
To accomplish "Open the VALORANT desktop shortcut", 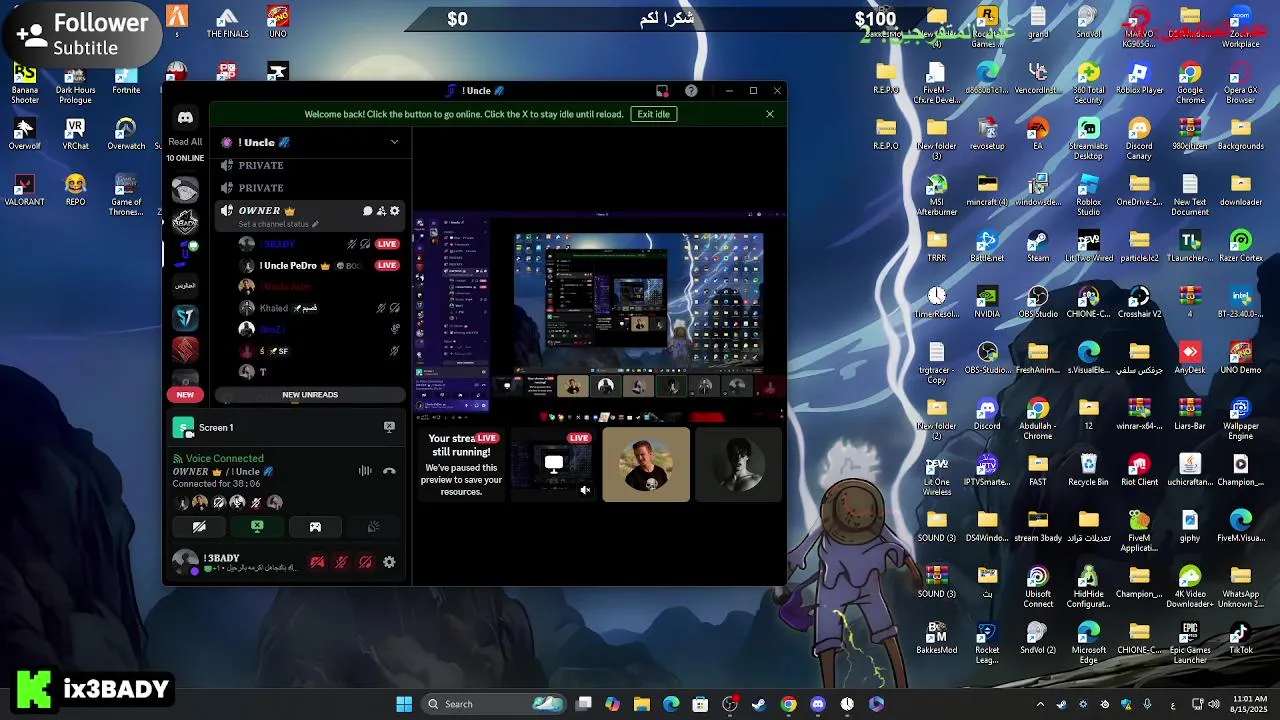I will pos(25,190).
